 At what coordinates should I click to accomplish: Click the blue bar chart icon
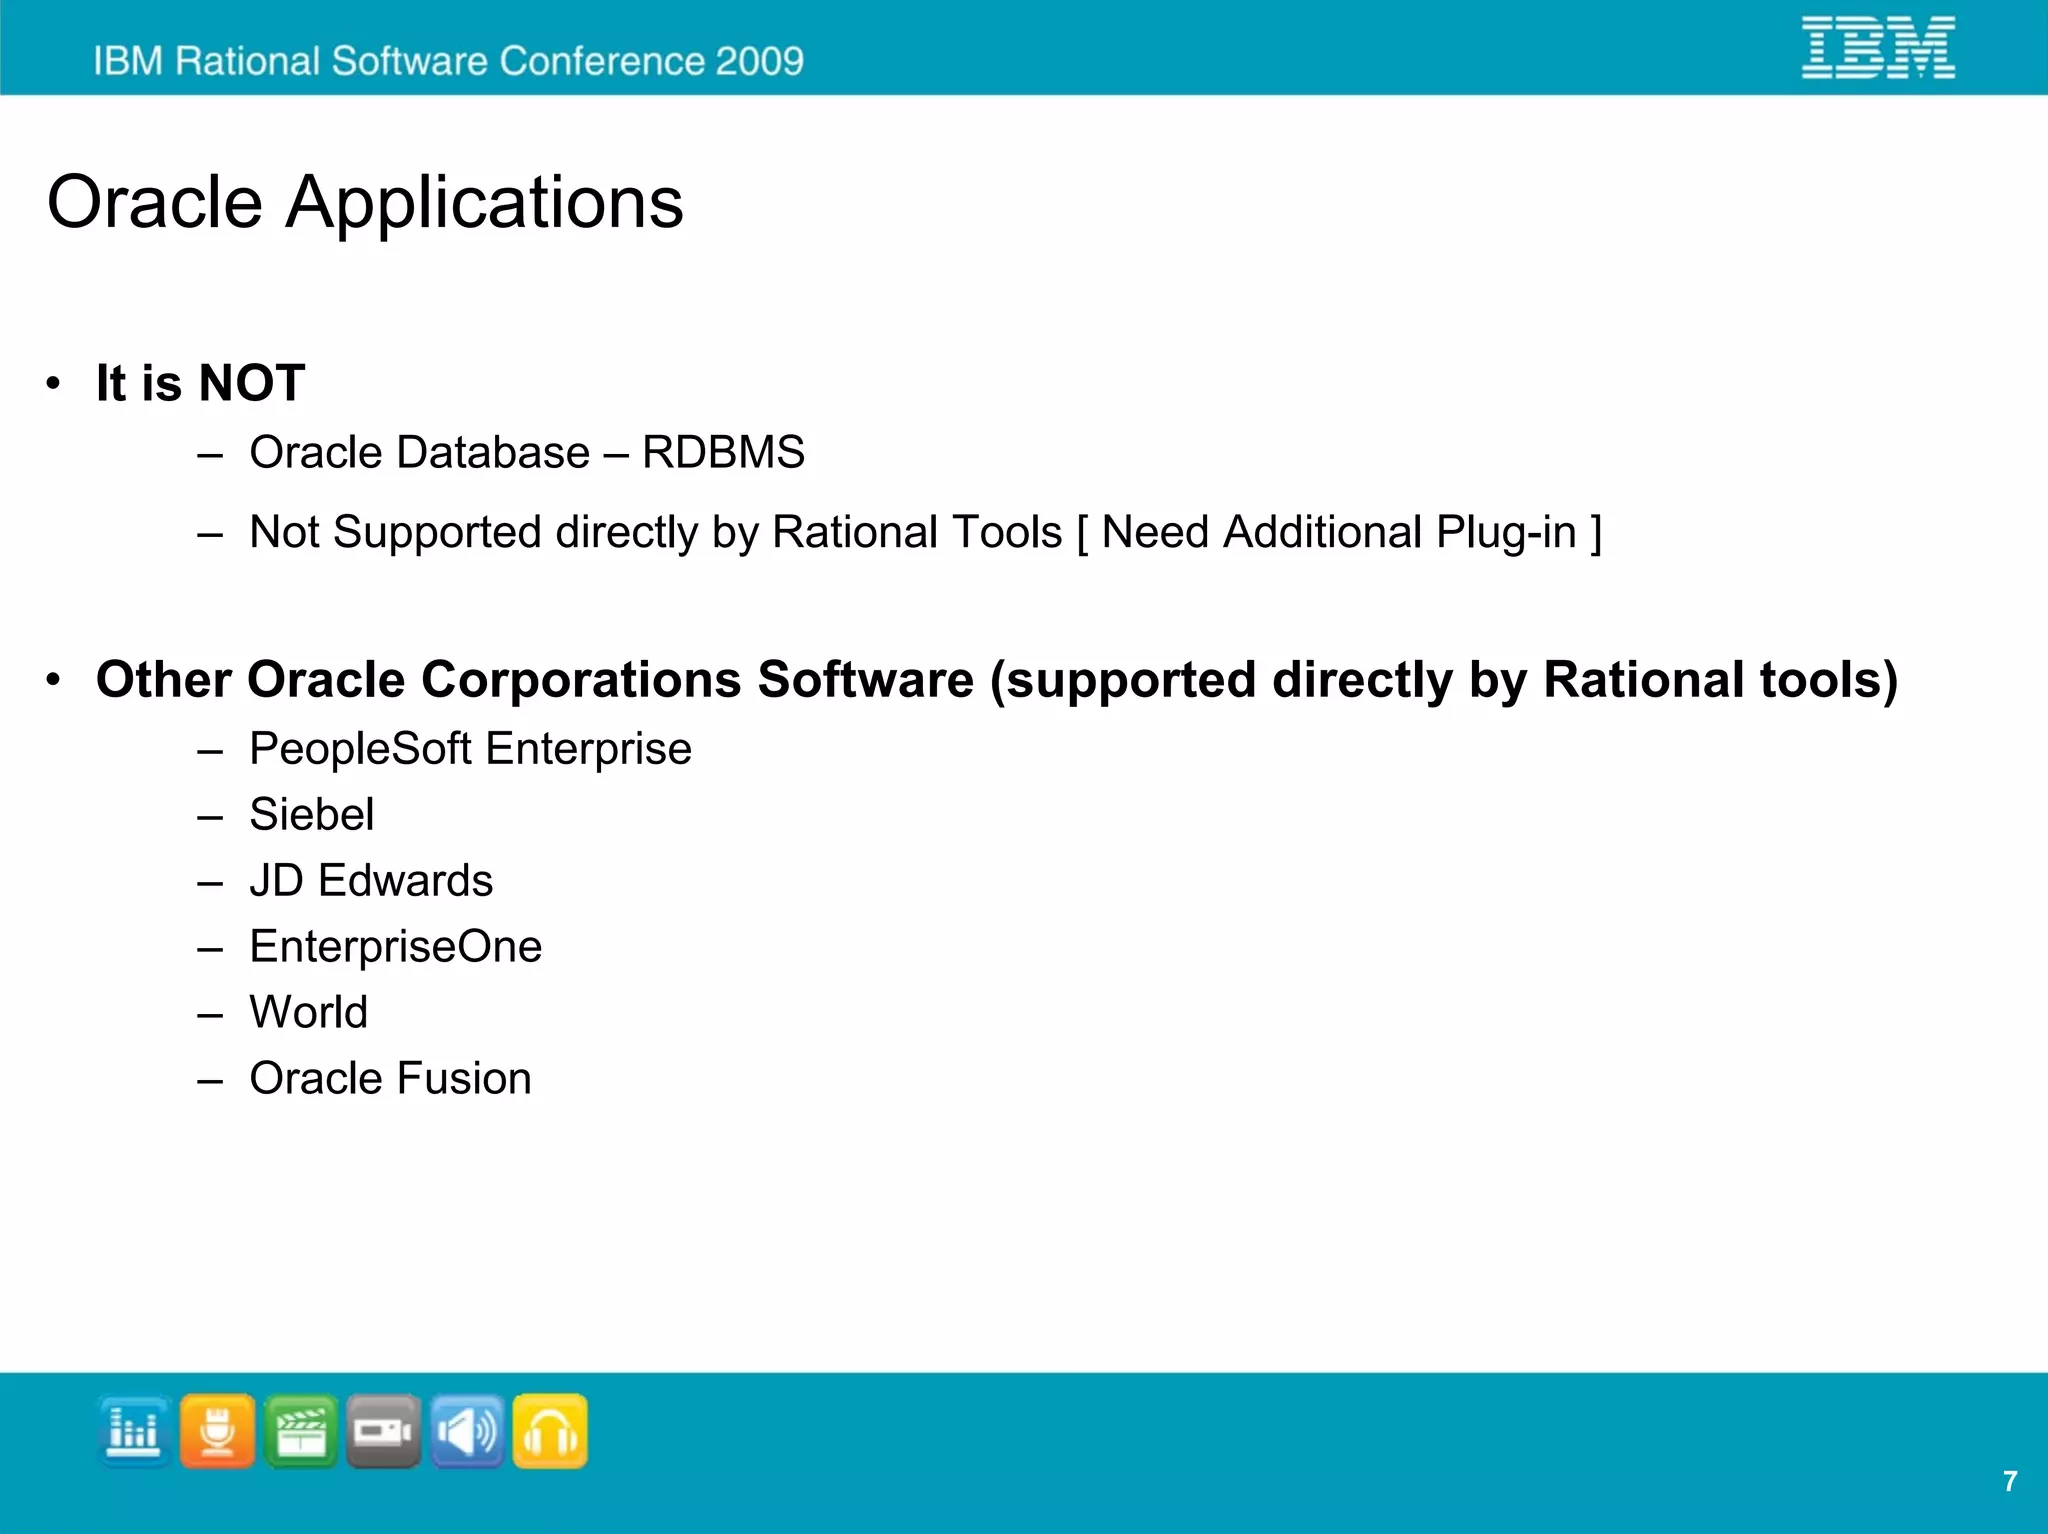click(134, 1431)
